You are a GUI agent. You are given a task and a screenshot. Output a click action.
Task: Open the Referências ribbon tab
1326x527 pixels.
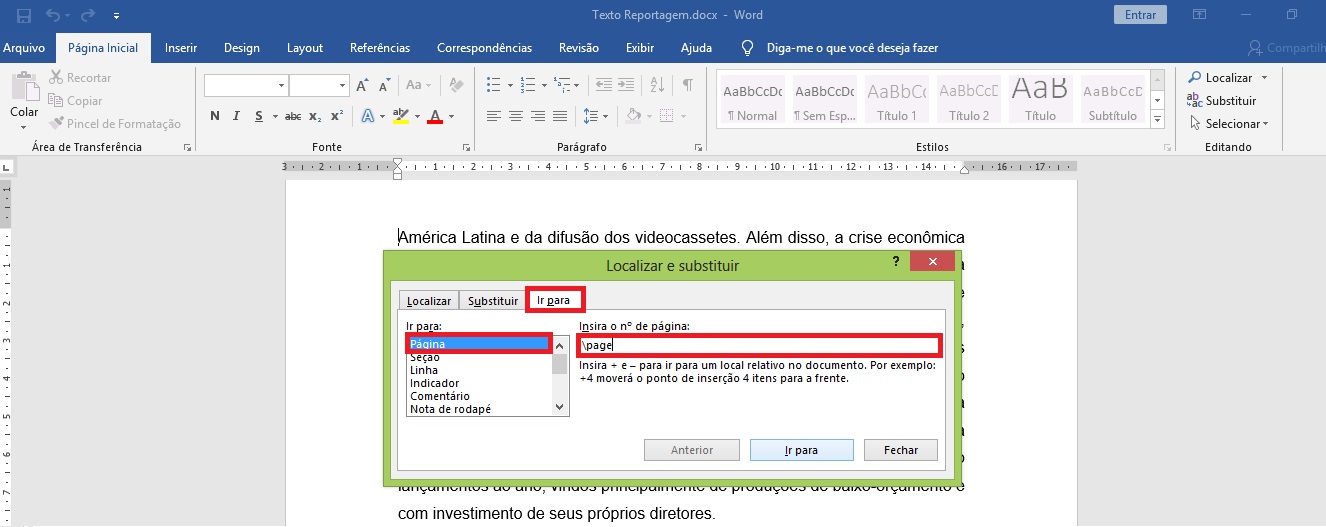click(x=380, y=48)
